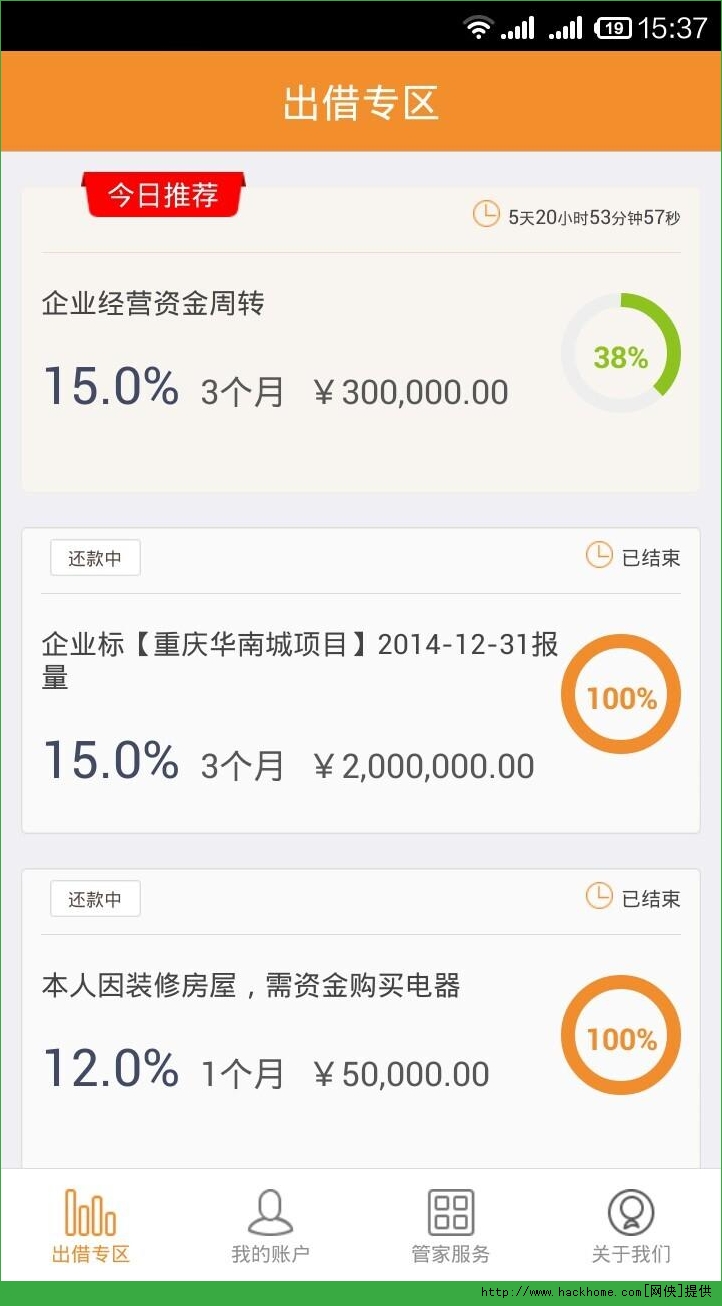Screen dimensions: 722x1306
Task: Click the countdown clock icon
Action: (x=486, y=214)
